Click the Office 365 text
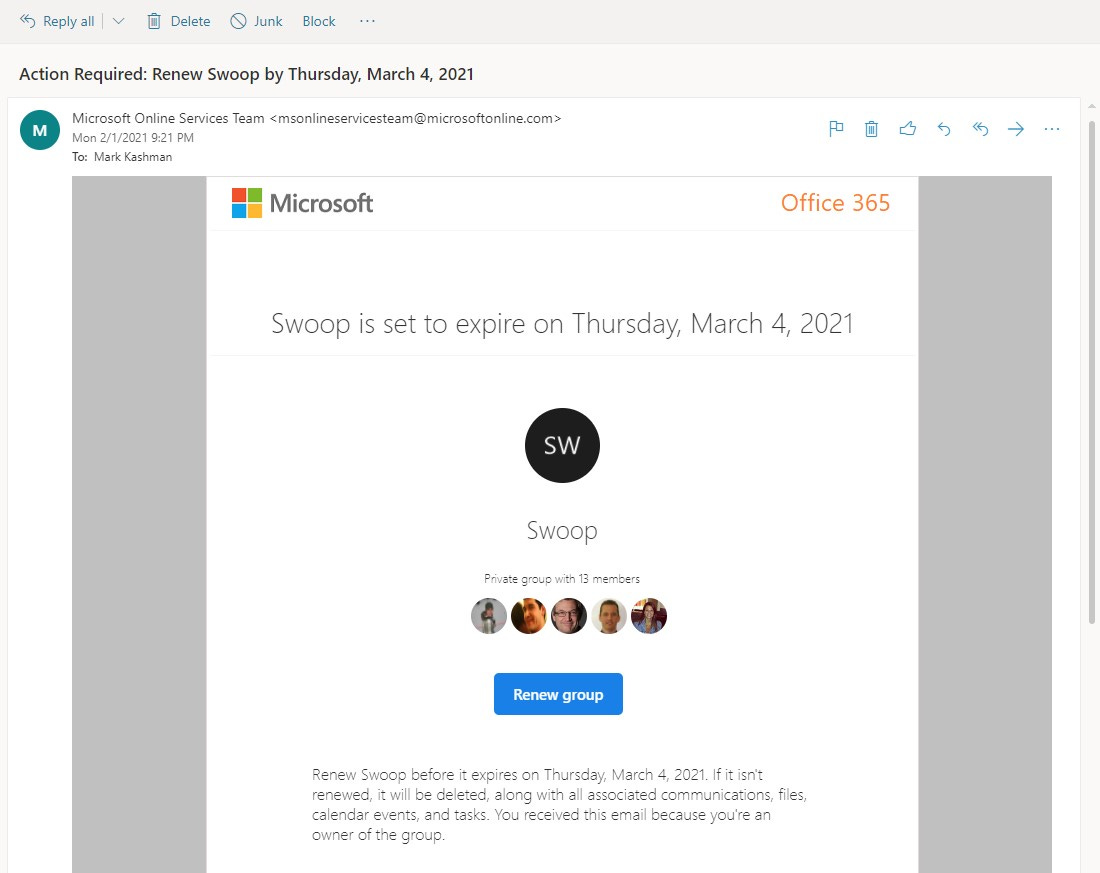The height and width of the screenshot is (873, 1100). click(835, 203)
